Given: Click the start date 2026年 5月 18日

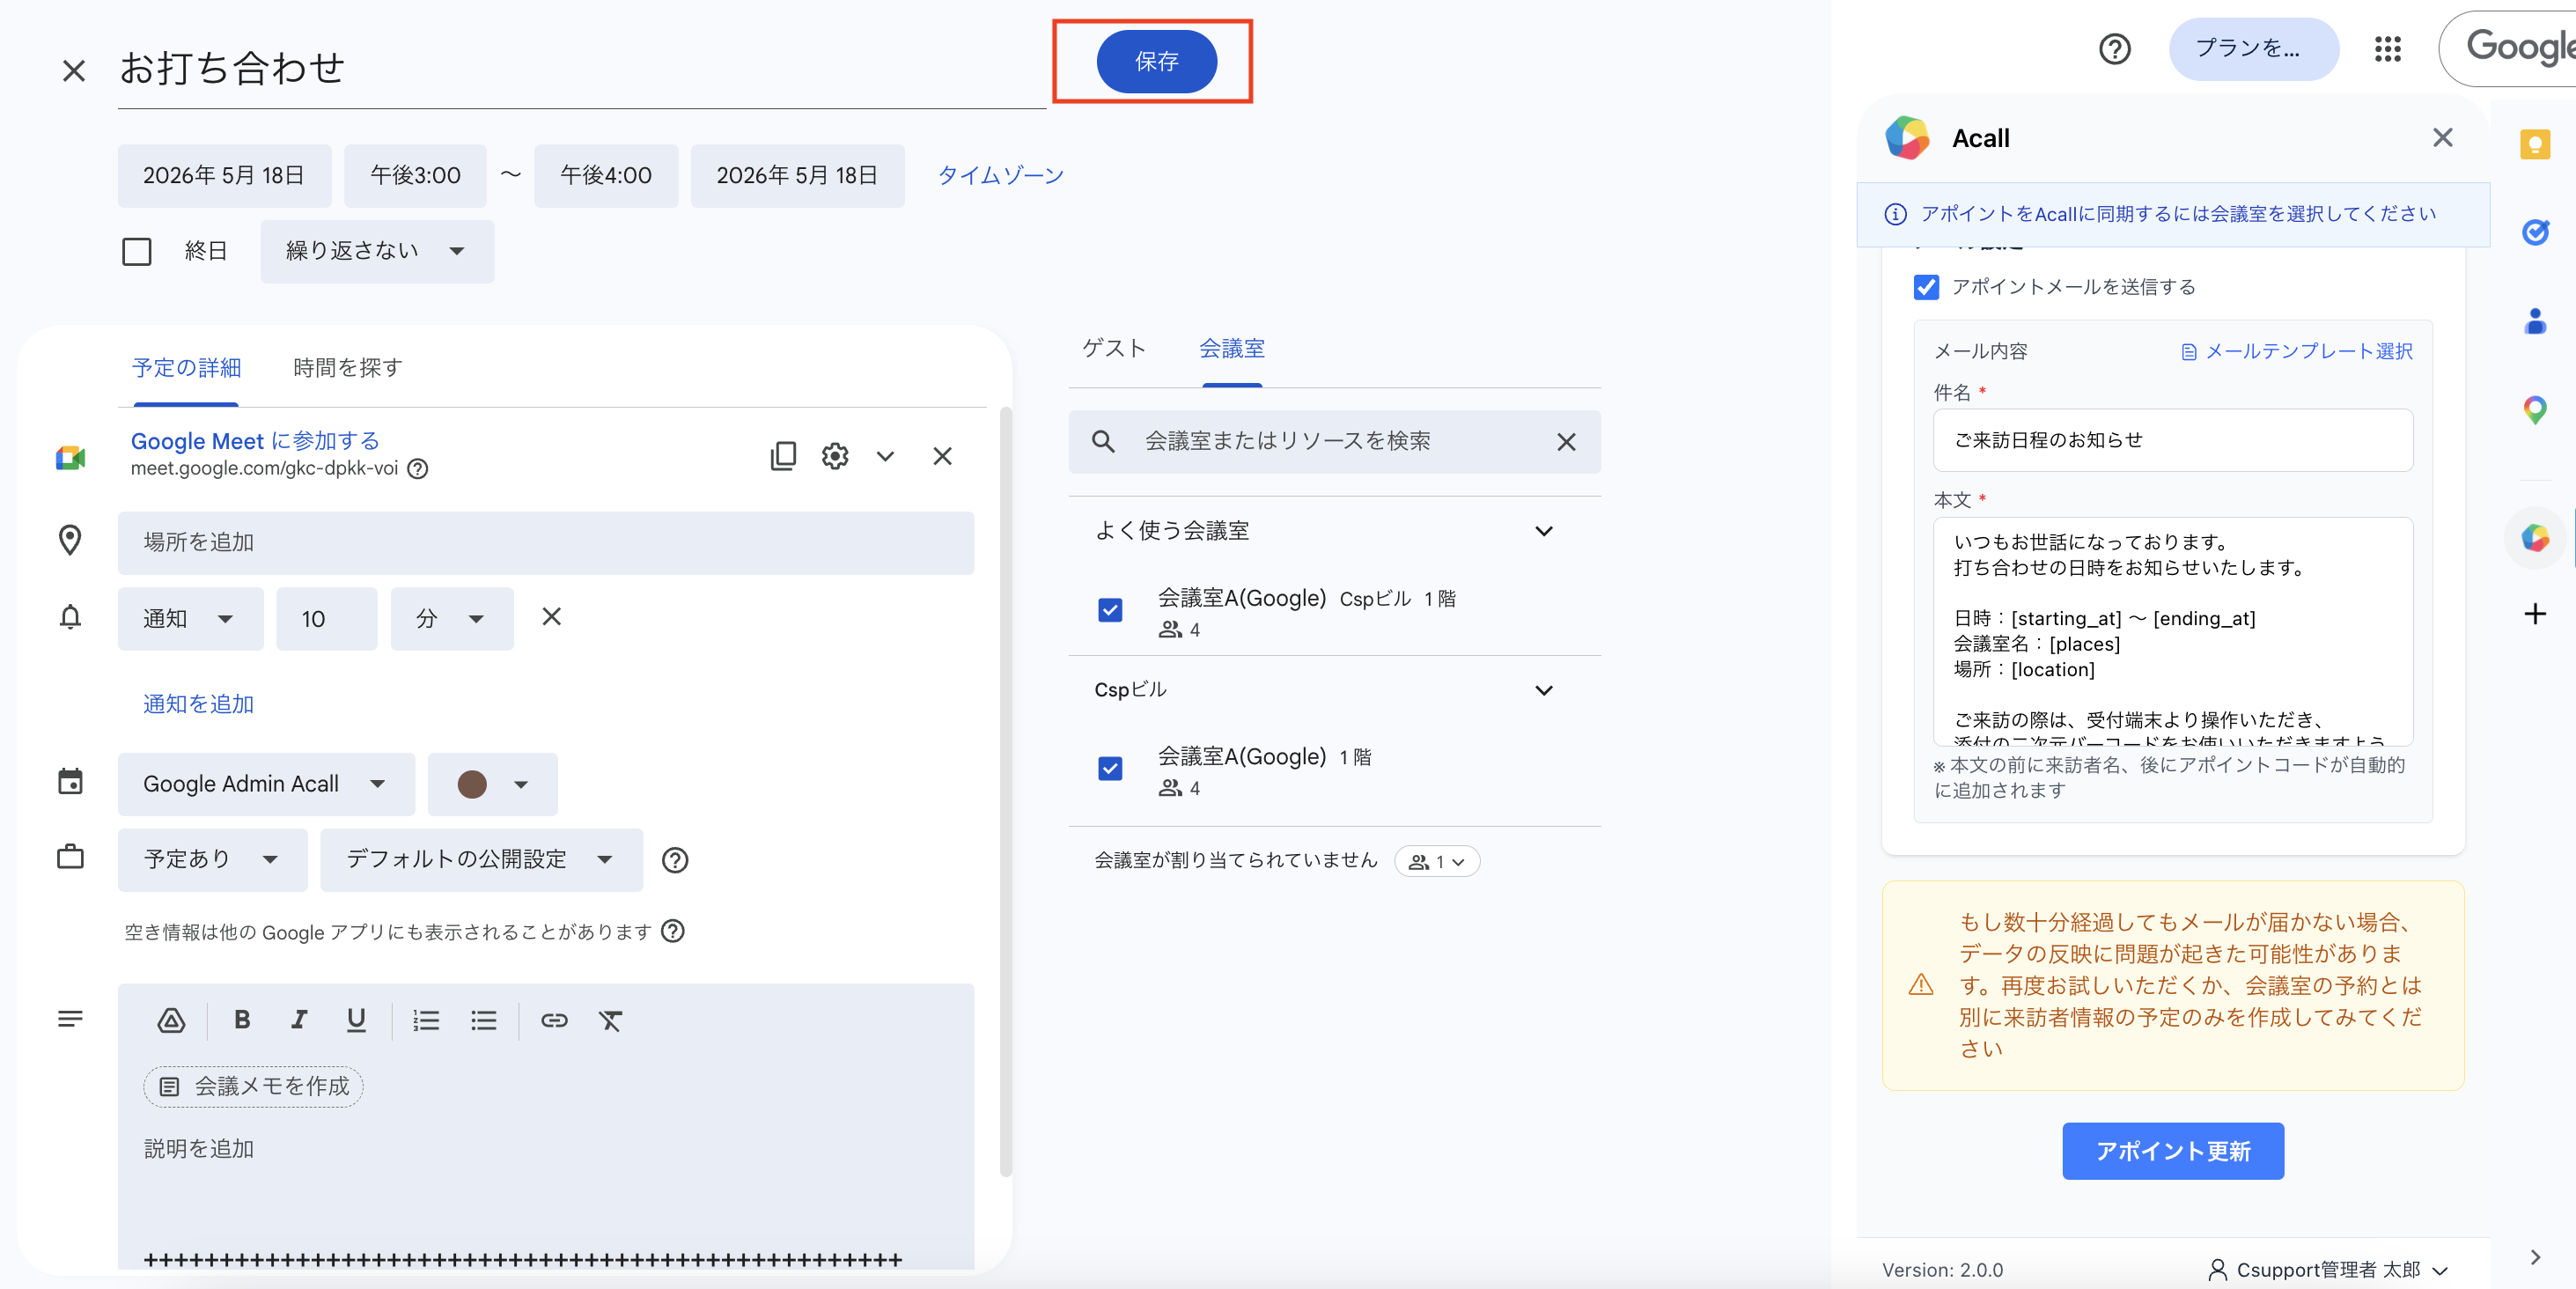Looking at the screenshot, I should coord(224,176).
